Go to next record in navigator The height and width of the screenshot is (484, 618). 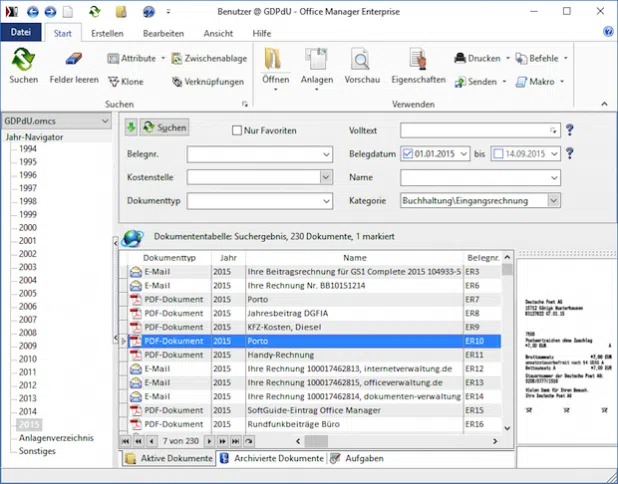click(209, 441)
